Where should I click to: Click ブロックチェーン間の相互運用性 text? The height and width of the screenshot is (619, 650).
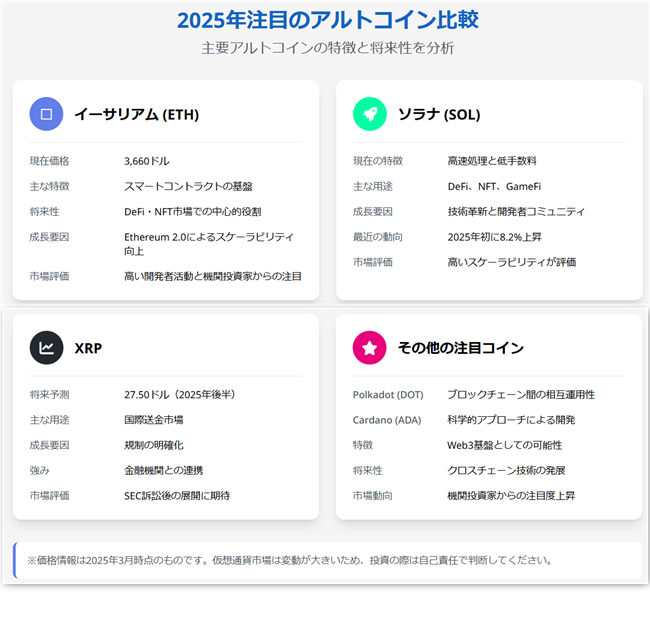[x=521, y=394]
